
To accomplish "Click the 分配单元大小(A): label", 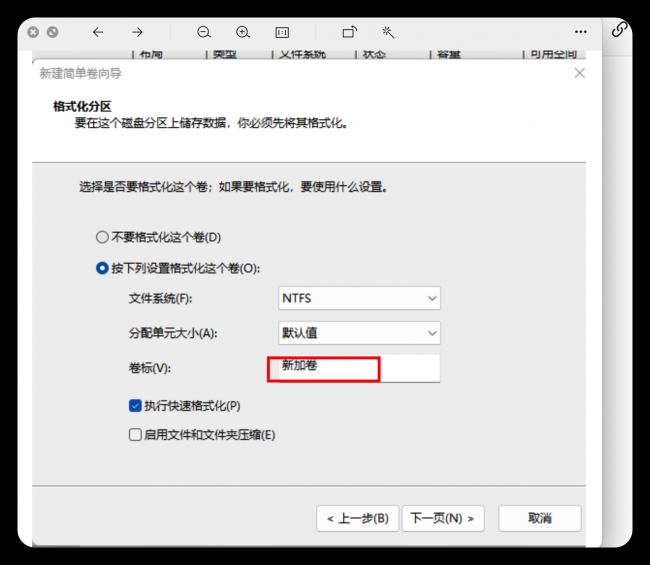I will coord(173,333).
